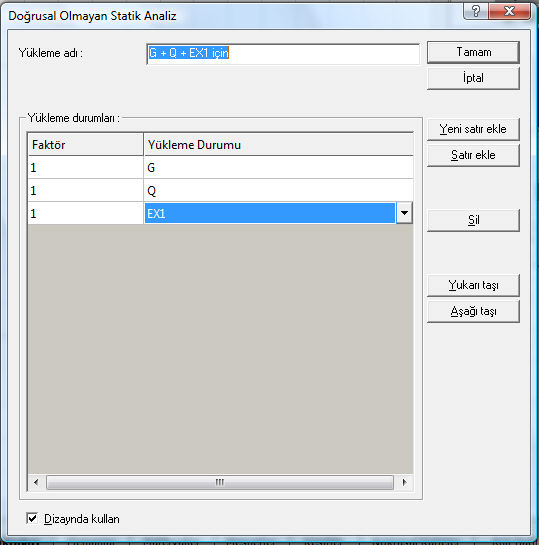This screenshot has height=545, width=539.
Task: Cancel with the İptal button
Action: pyautogui.click(x=473, y=78)
